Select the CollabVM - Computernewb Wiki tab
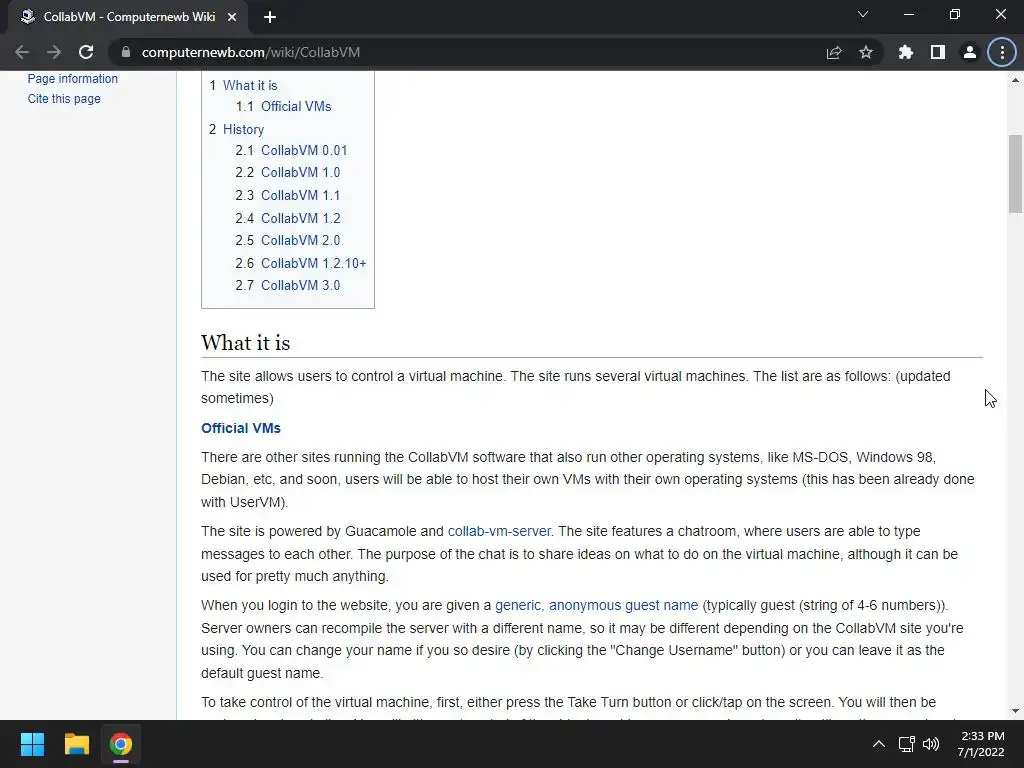The height and width of the screenshot is (768, 1024). [x=129, y=17]
